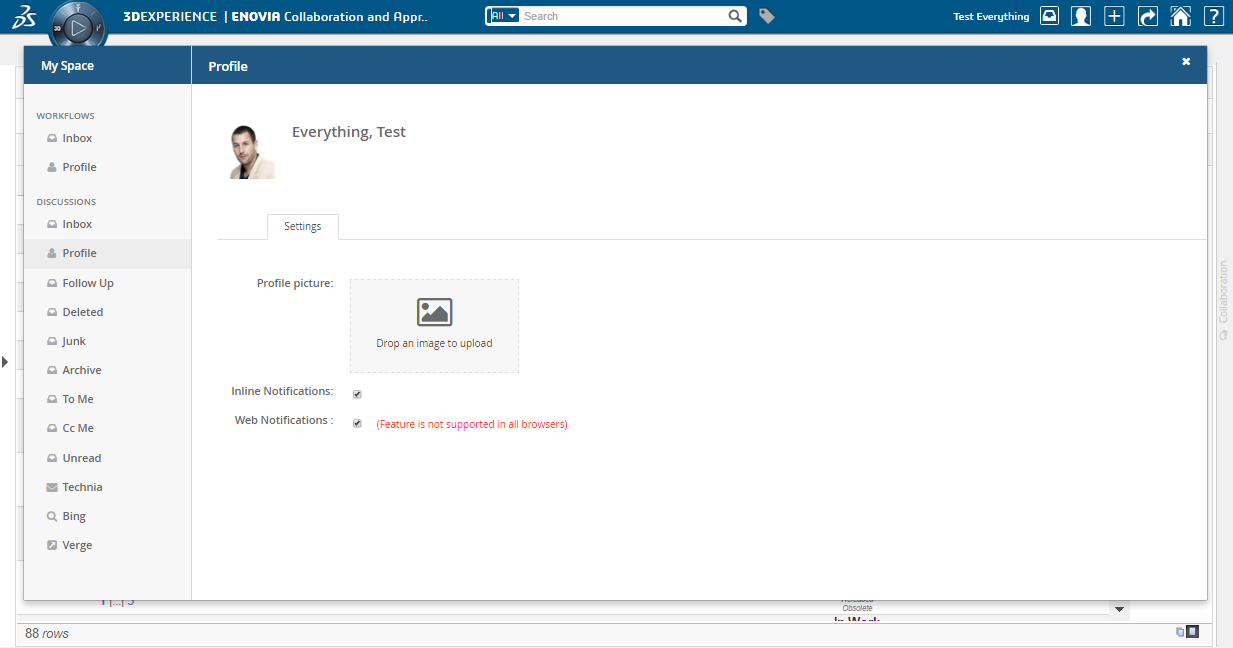This screenshot has height=648, width=1233.
Task: Open the inbox tray icon in header
Action: point(1049,16)
